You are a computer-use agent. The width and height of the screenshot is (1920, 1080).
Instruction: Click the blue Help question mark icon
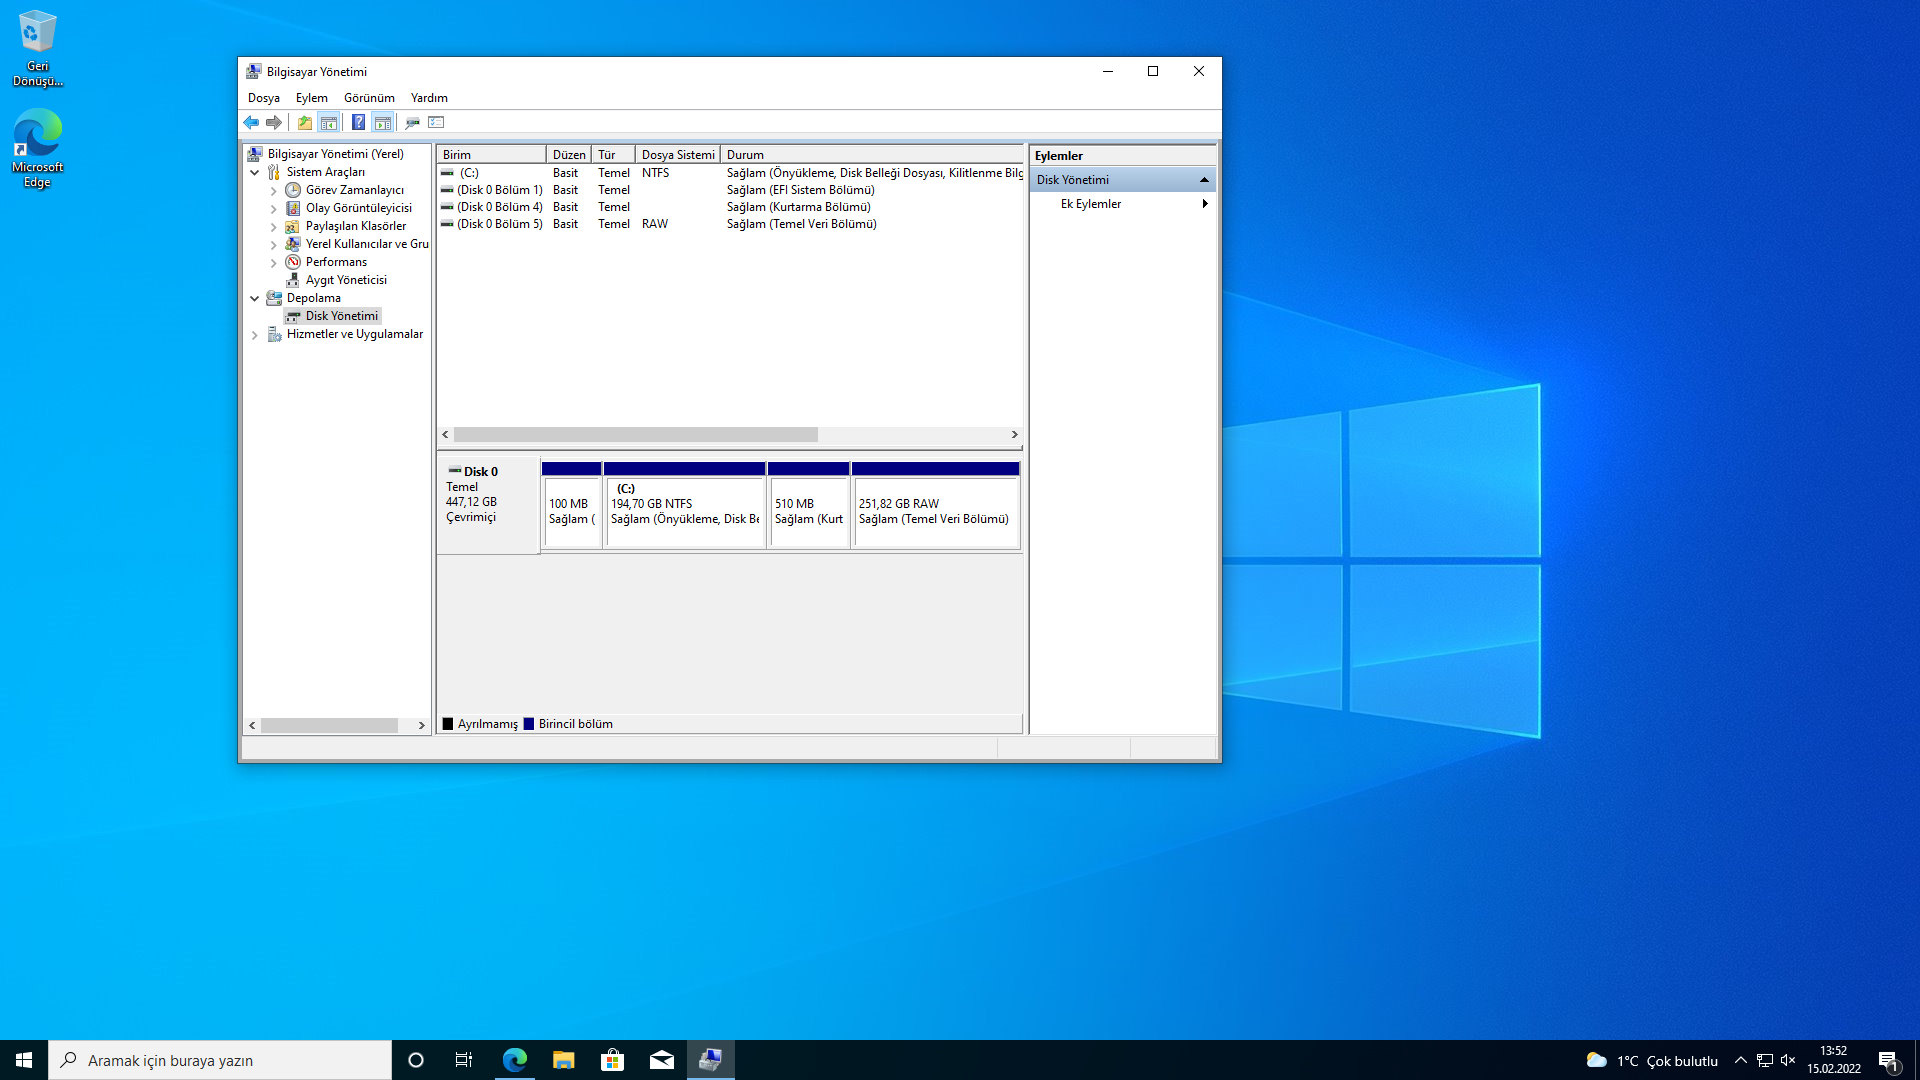point(358,122)
